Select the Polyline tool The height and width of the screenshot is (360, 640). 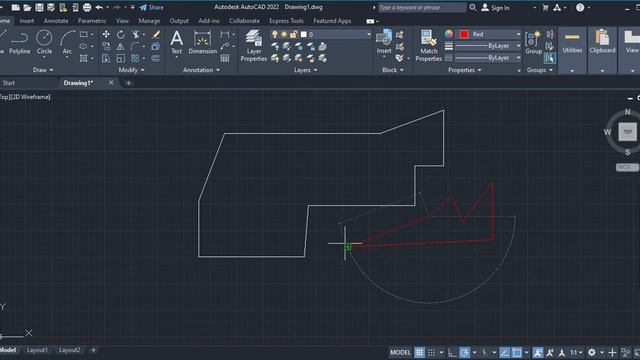(x=19, y=43)
